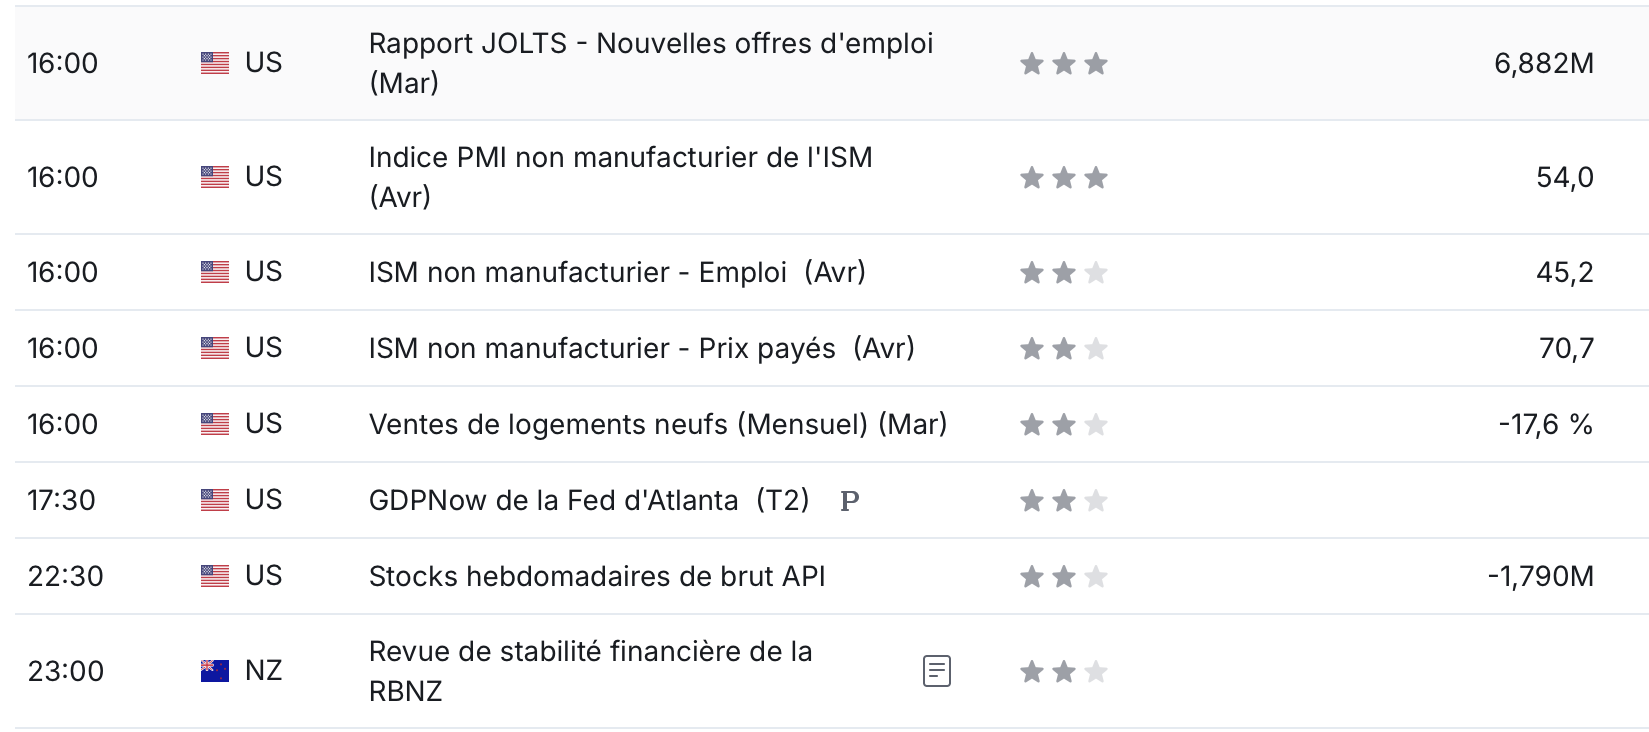The image size is (1649, 732).
Task: Open GDPNow de la Fed d'Atlanta event
Action: [x=589, y=500]
